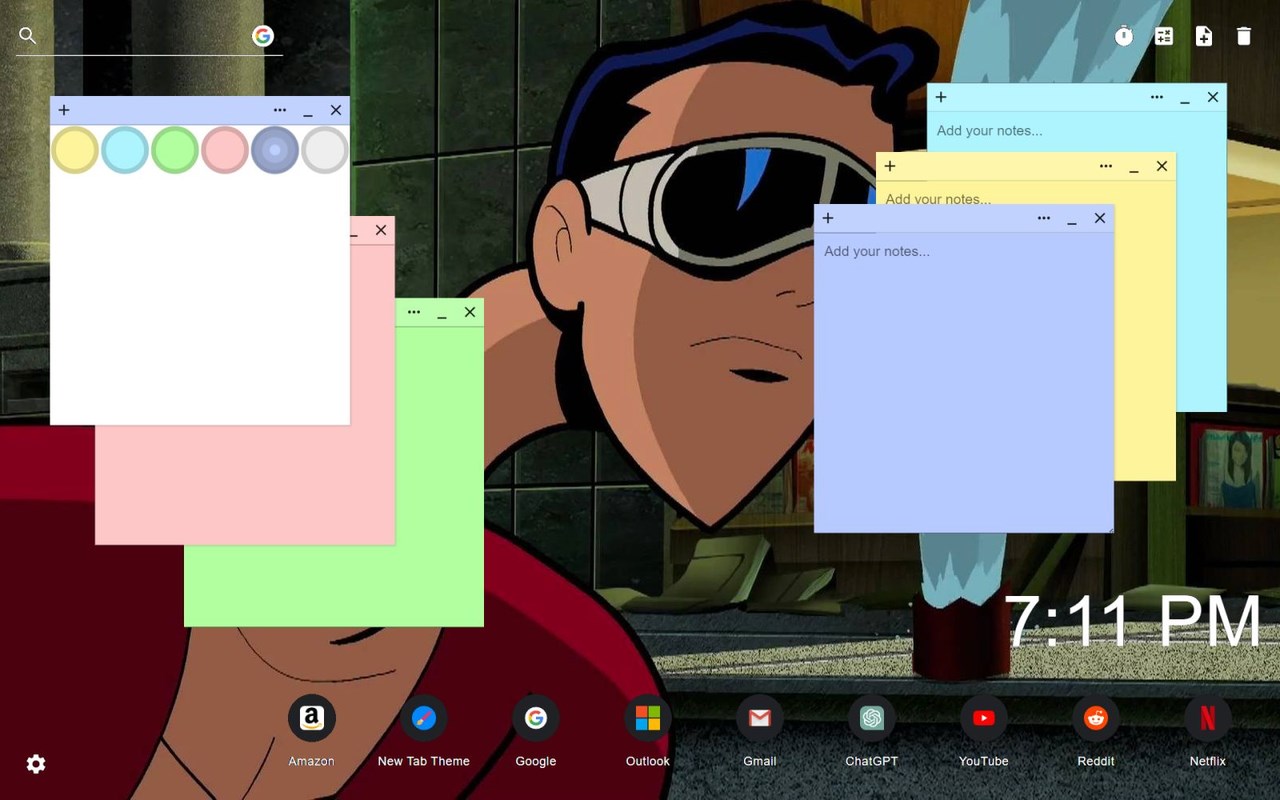Pick the light blue color swatch
1280x800 pixels.
pos(125,150)
